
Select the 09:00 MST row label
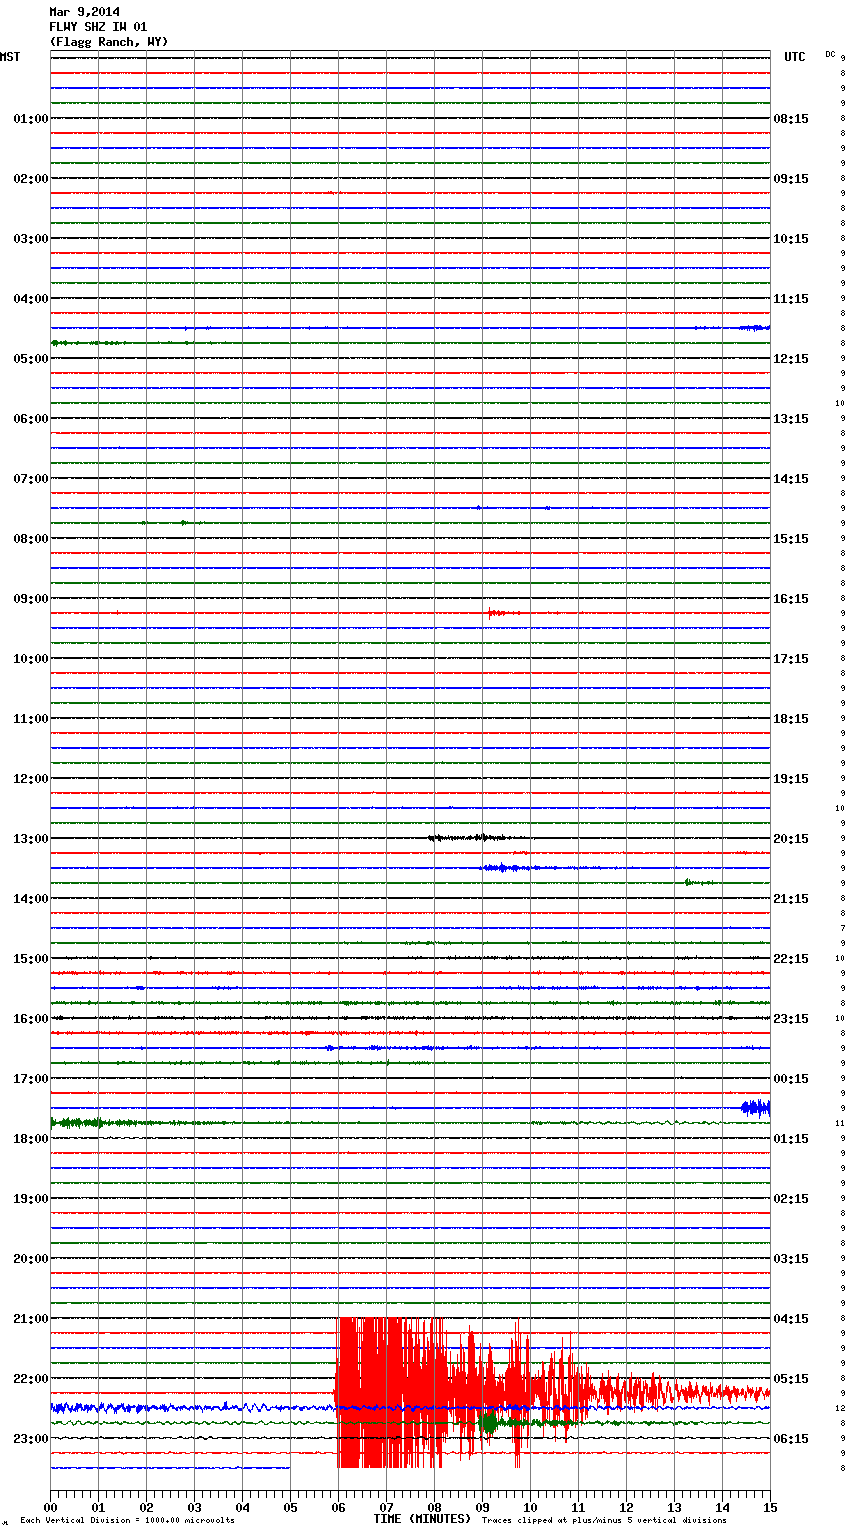click(30, 599)
